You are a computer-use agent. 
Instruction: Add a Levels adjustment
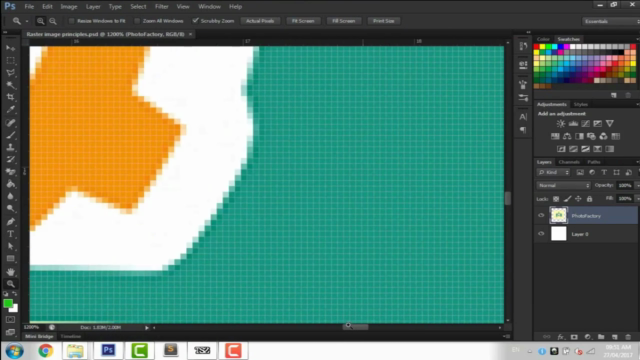(573, 123)
